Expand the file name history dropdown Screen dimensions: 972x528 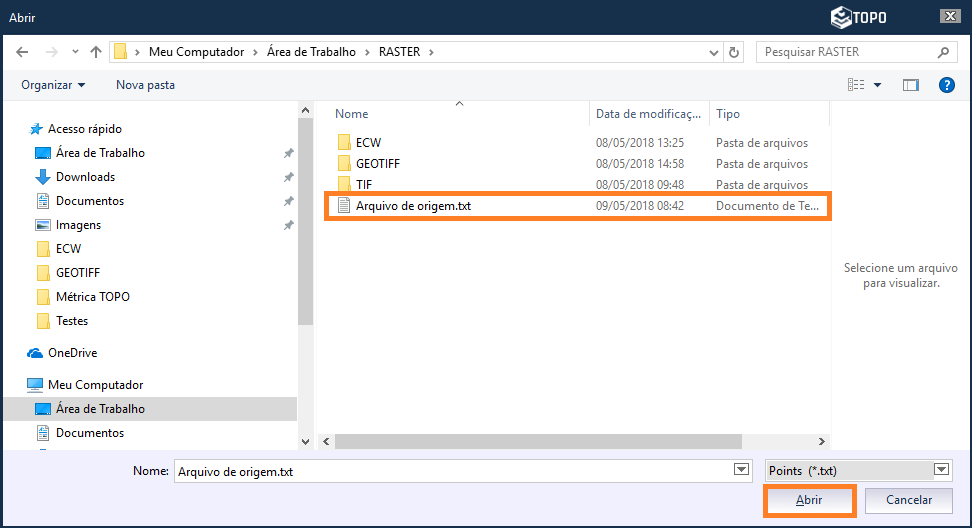pyautogui.click(x=741, y=470)
